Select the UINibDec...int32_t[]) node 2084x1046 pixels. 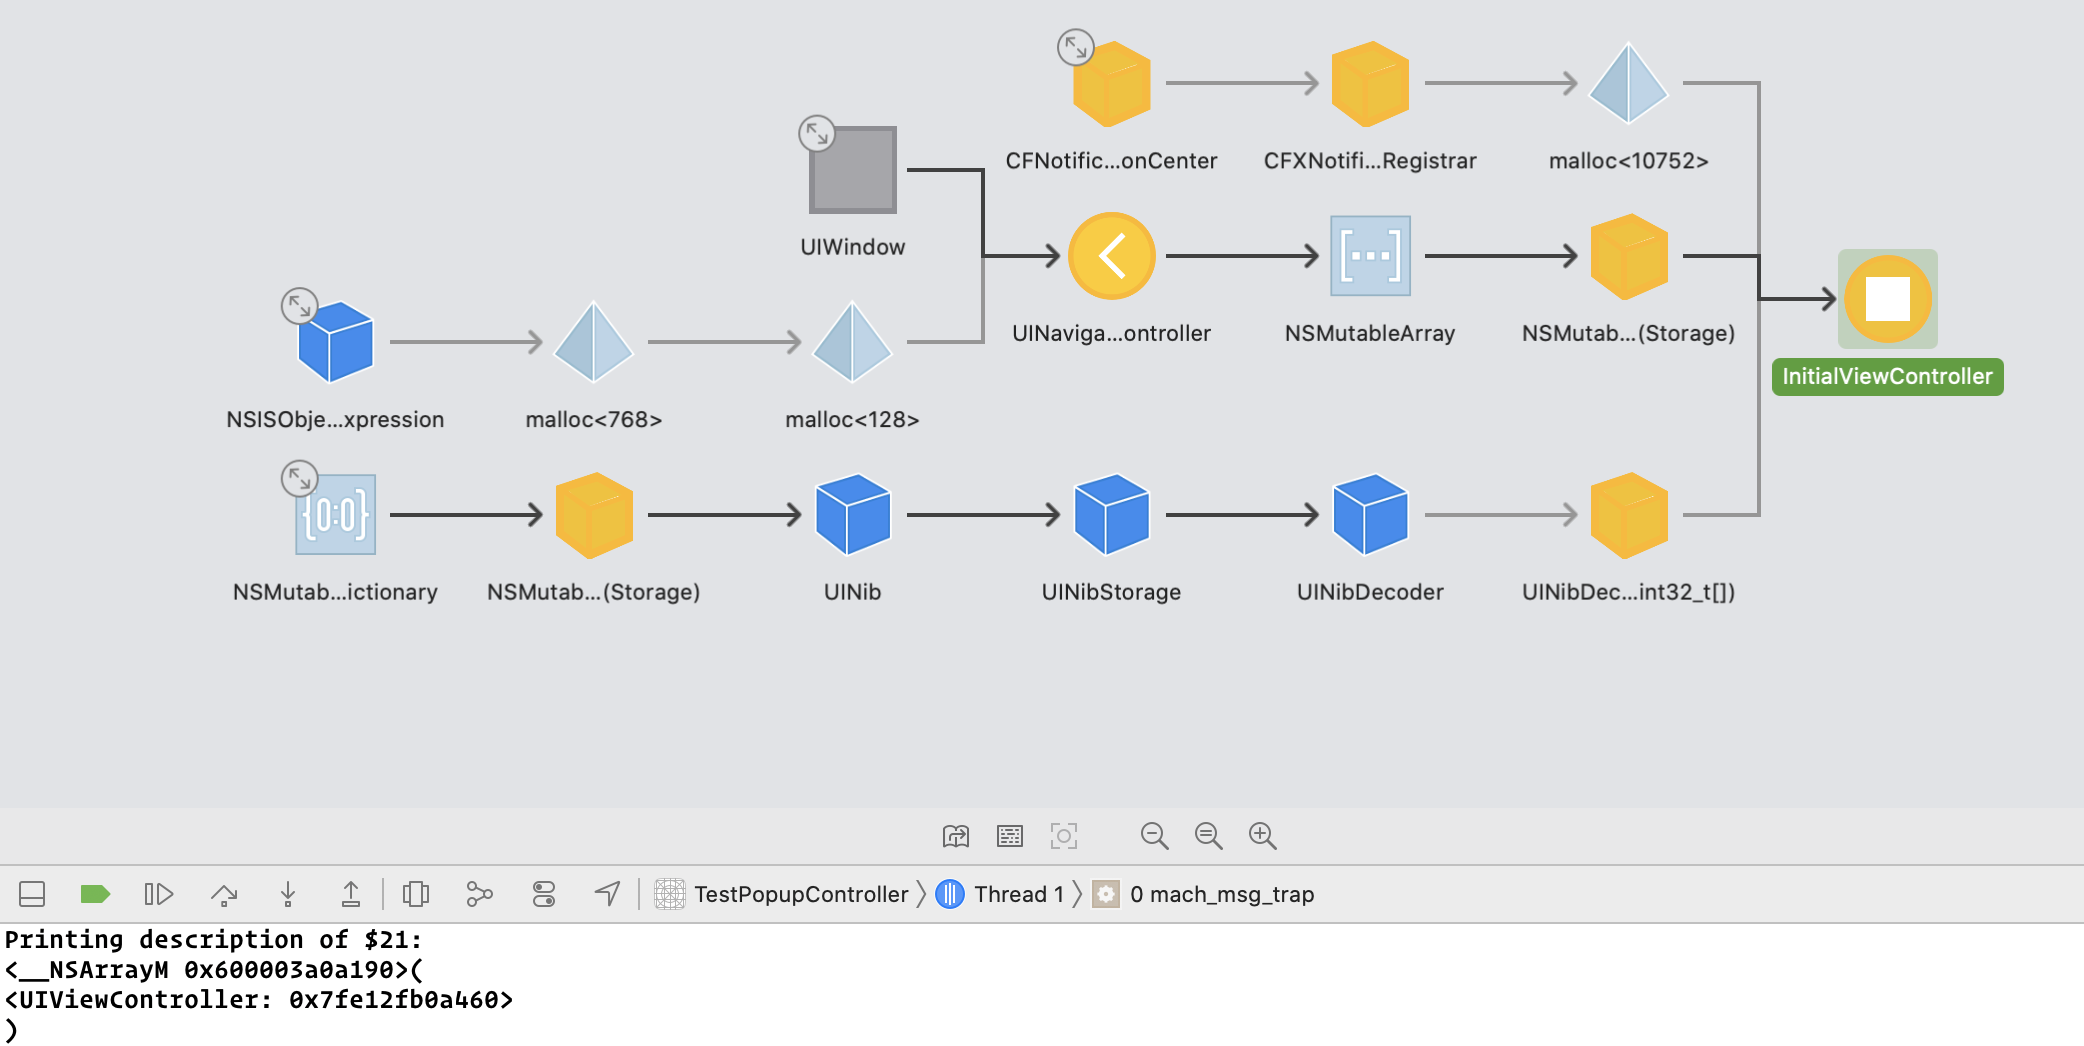click(x=1629, y=515)
